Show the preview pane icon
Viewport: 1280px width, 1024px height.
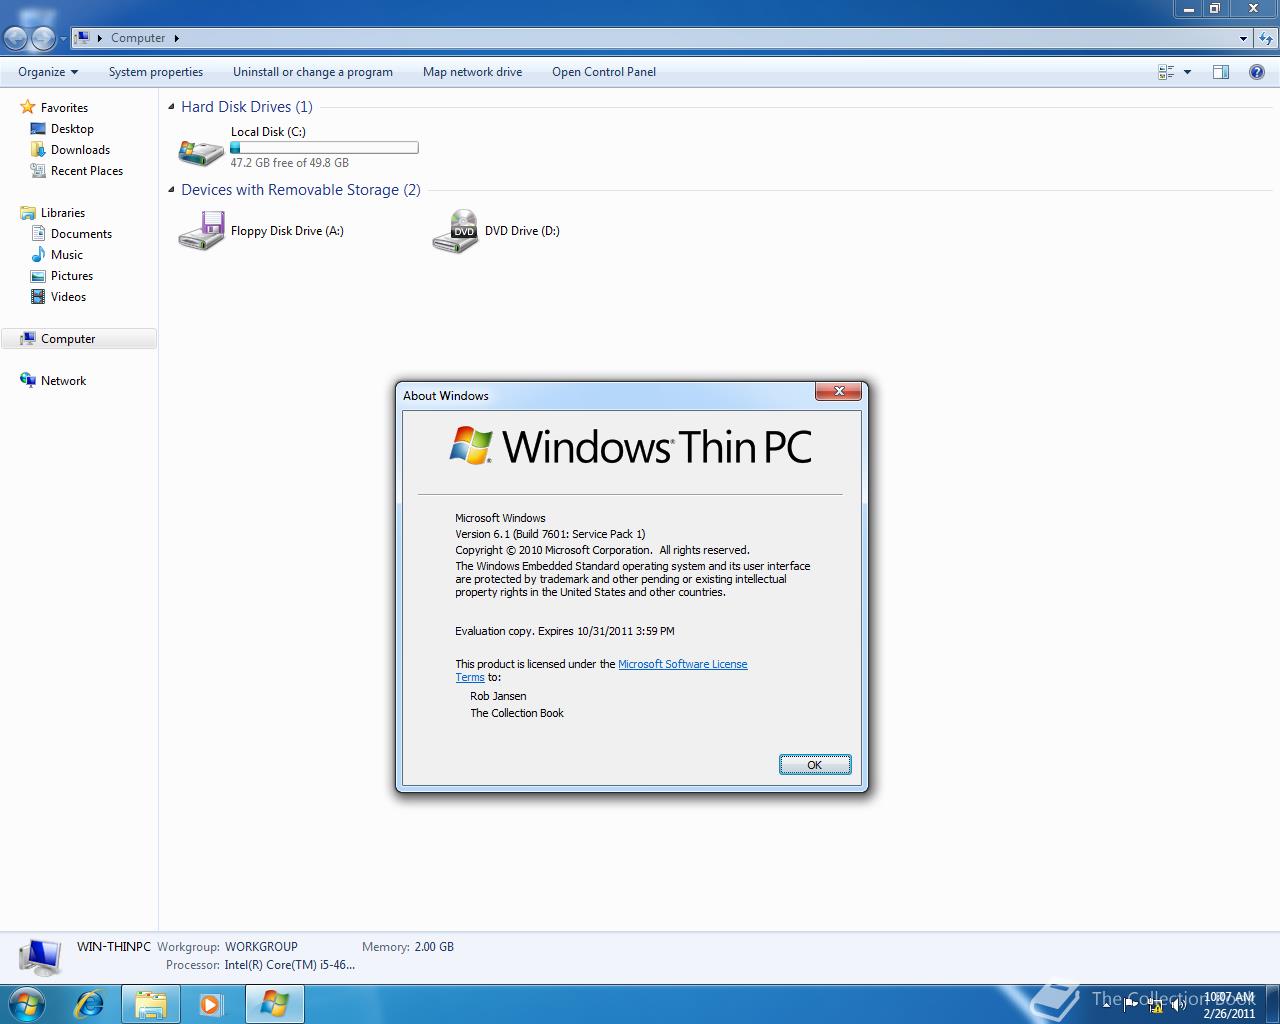(1221, 72)
